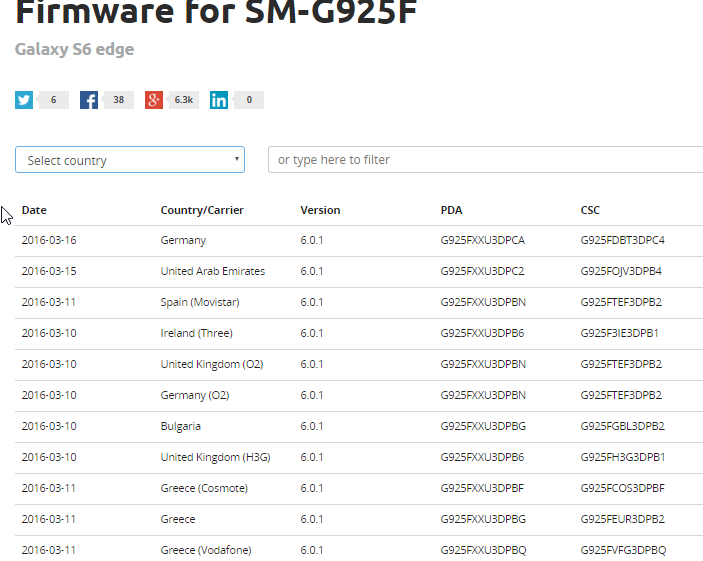This screenshot has width=703, height=561.
Task: Select CSC value G925FEUR3DPB2
Action: tap(622, 519)
